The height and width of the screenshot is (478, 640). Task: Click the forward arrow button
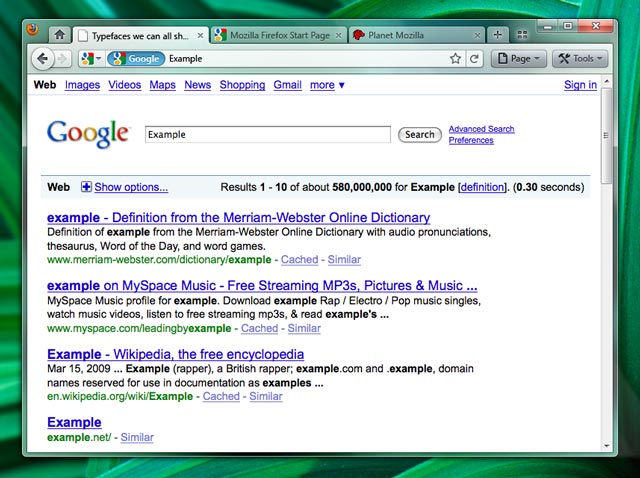(x=62, y=59)
